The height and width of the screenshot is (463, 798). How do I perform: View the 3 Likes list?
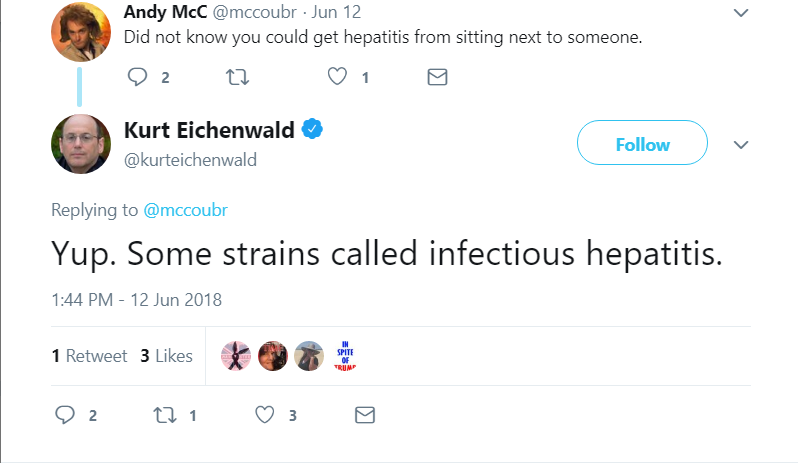(x=166, y=356)
